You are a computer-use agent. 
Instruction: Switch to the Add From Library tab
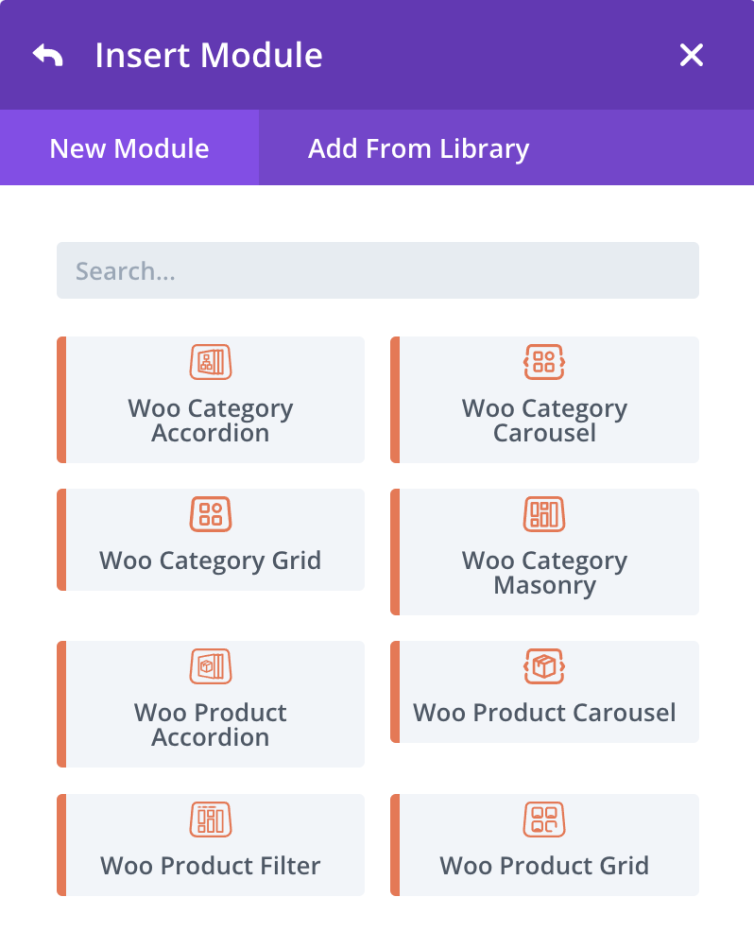point(419,148)
